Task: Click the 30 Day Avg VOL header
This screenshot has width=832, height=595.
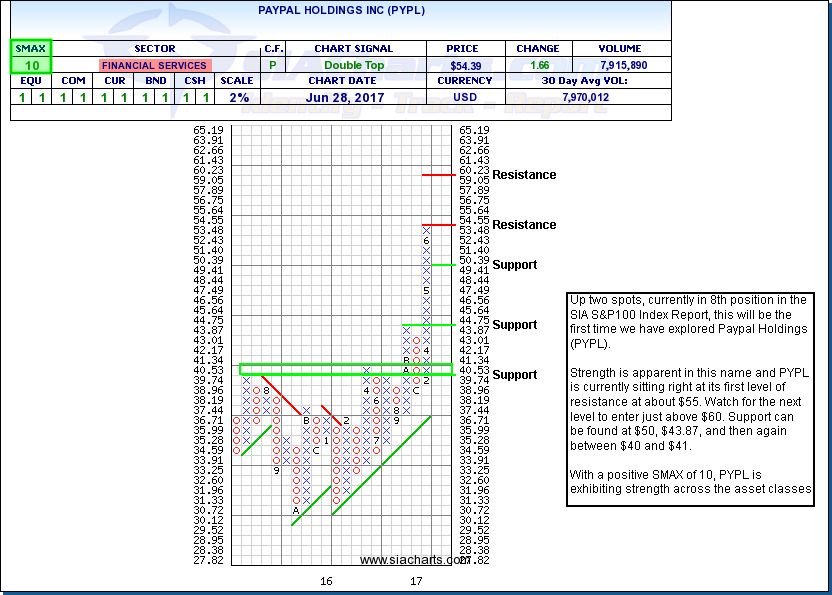Action: [588, 80]
